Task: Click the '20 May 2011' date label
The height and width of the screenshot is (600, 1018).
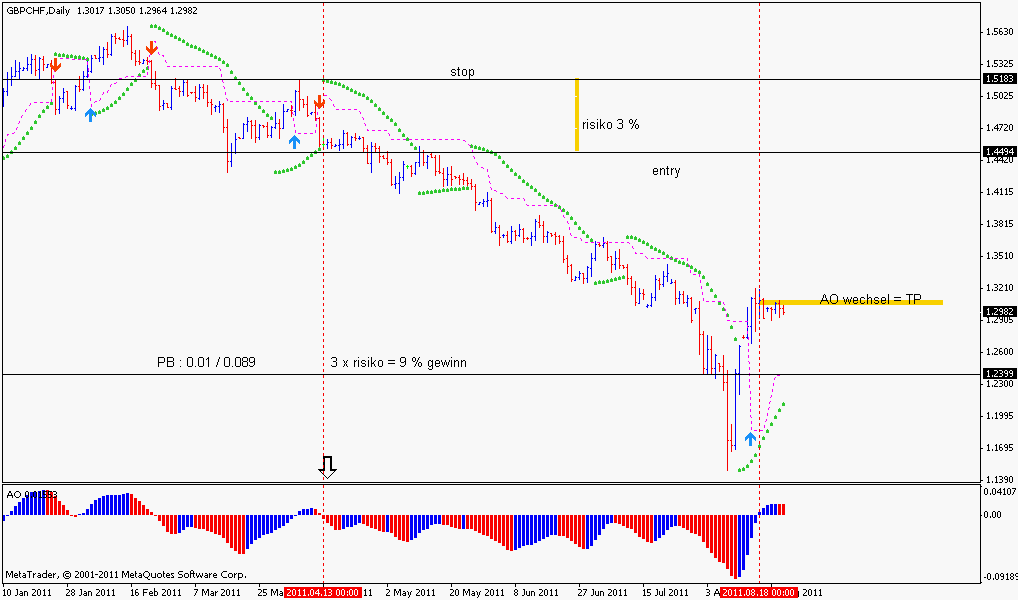Action: 477,592
